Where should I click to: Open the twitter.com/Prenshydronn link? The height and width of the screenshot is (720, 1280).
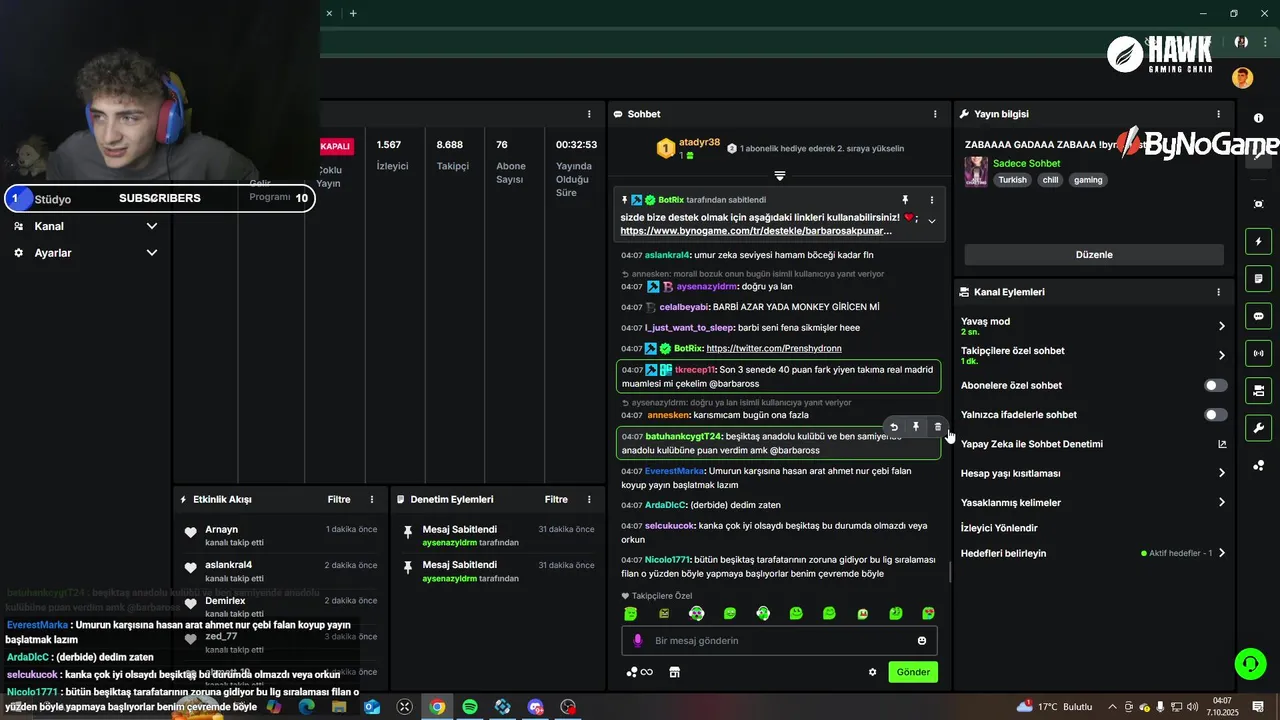(774, 348)
